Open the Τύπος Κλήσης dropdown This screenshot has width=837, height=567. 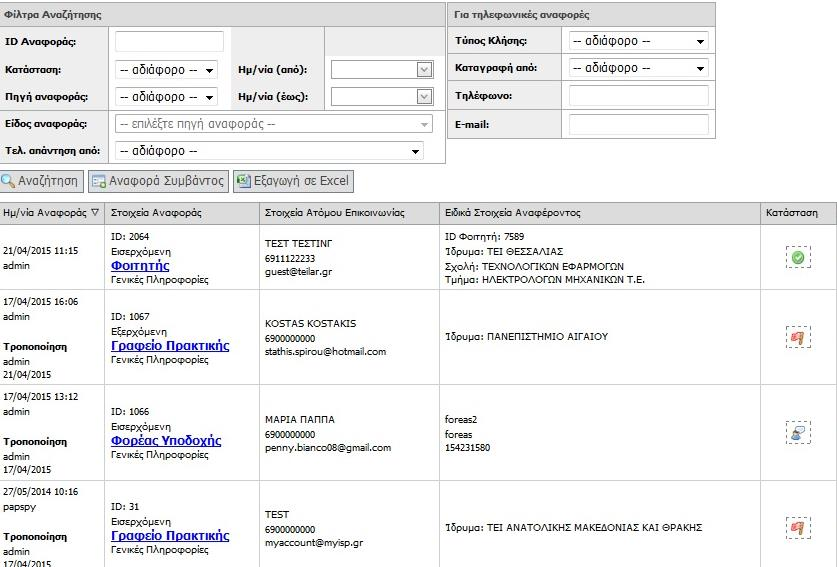[x=638, y=41]
